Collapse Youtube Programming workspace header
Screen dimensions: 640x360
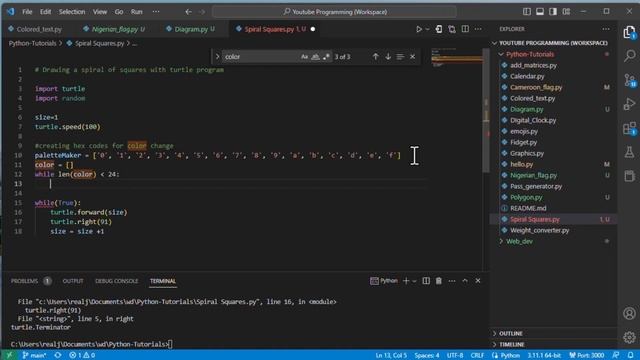[553, 43]
